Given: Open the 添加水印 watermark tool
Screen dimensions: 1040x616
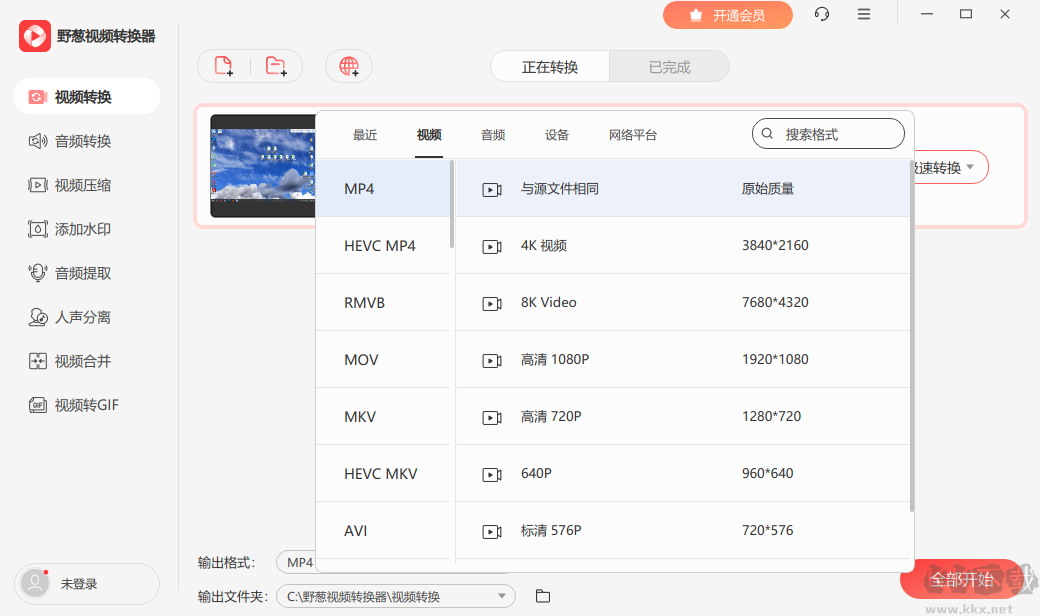Looking at the screenshot, I should coord(87,228).
